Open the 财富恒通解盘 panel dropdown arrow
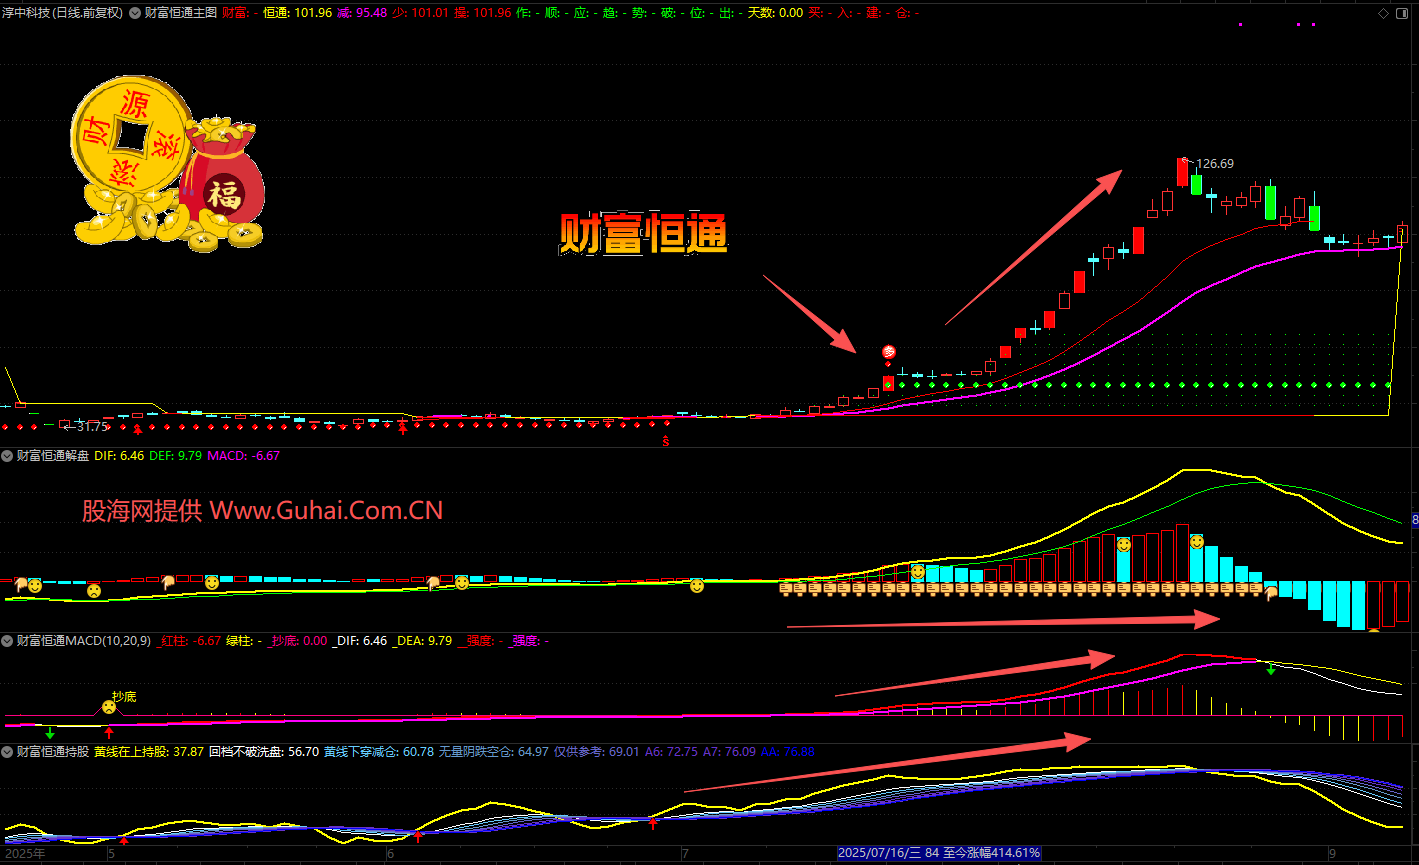 pos(7,456)
